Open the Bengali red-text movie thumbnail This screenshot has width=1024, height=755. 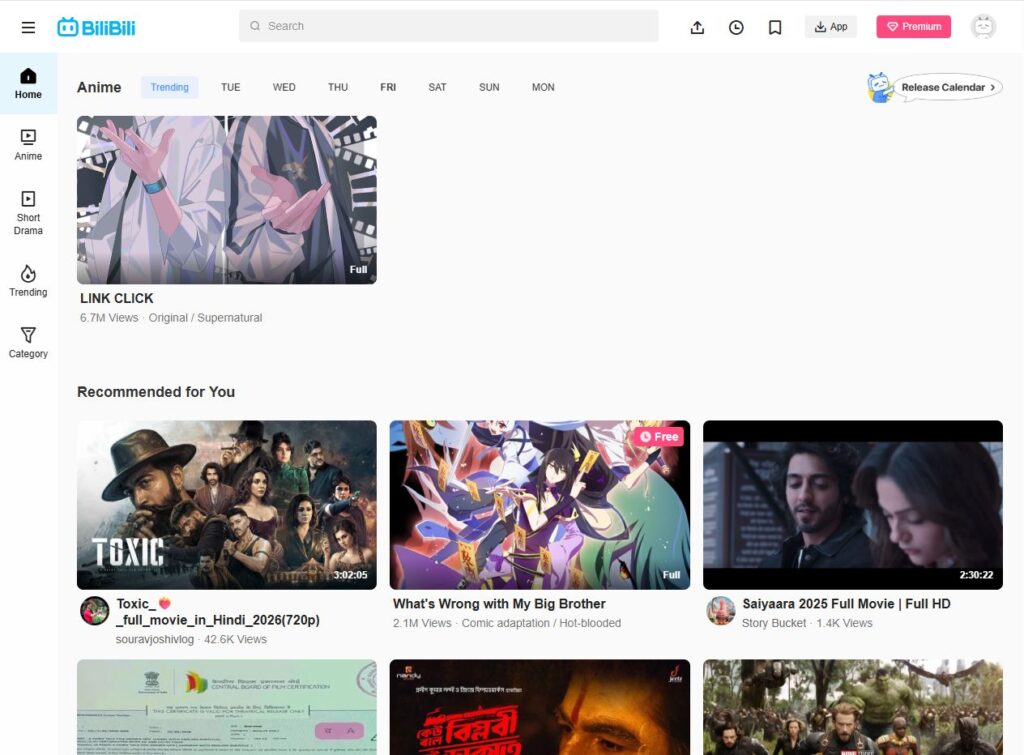539,707
